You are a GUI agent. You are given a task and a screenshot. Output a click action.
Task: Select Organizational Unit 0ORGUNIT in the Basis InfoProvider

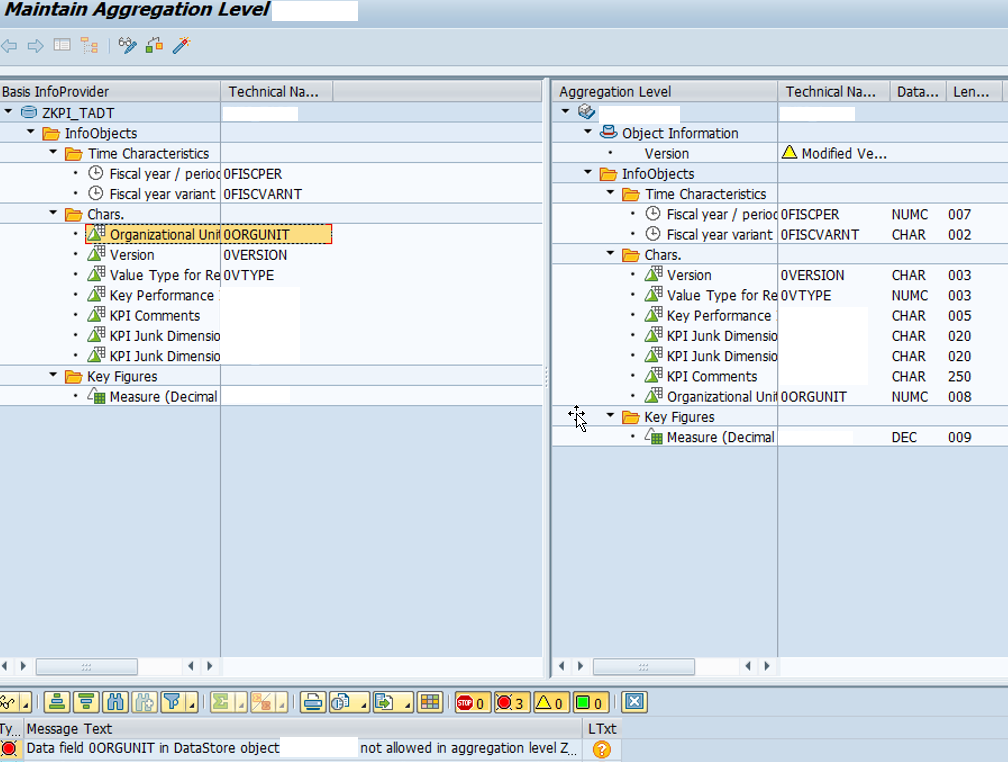point(208,234)
